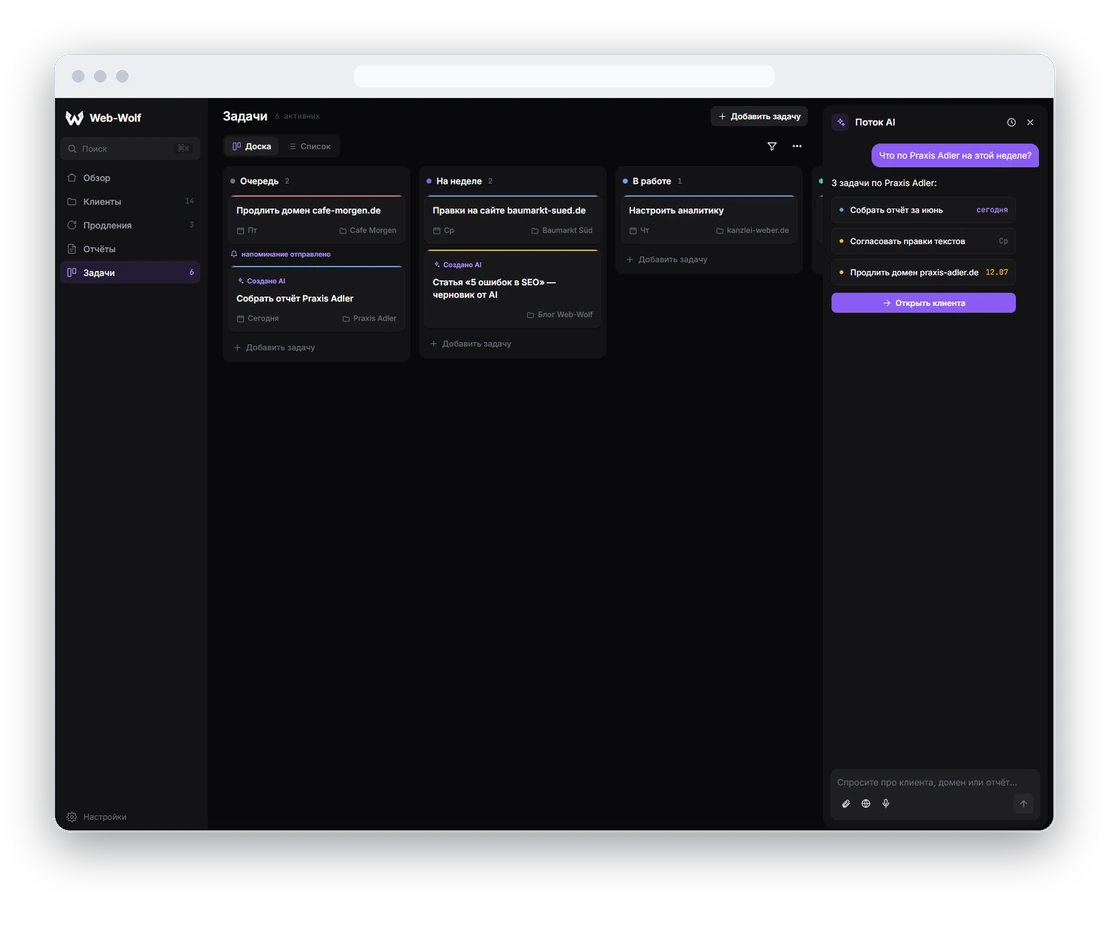Focus the Поиск search field
Viewport: 1108px width, 931px height.
(x=130, y=148)
